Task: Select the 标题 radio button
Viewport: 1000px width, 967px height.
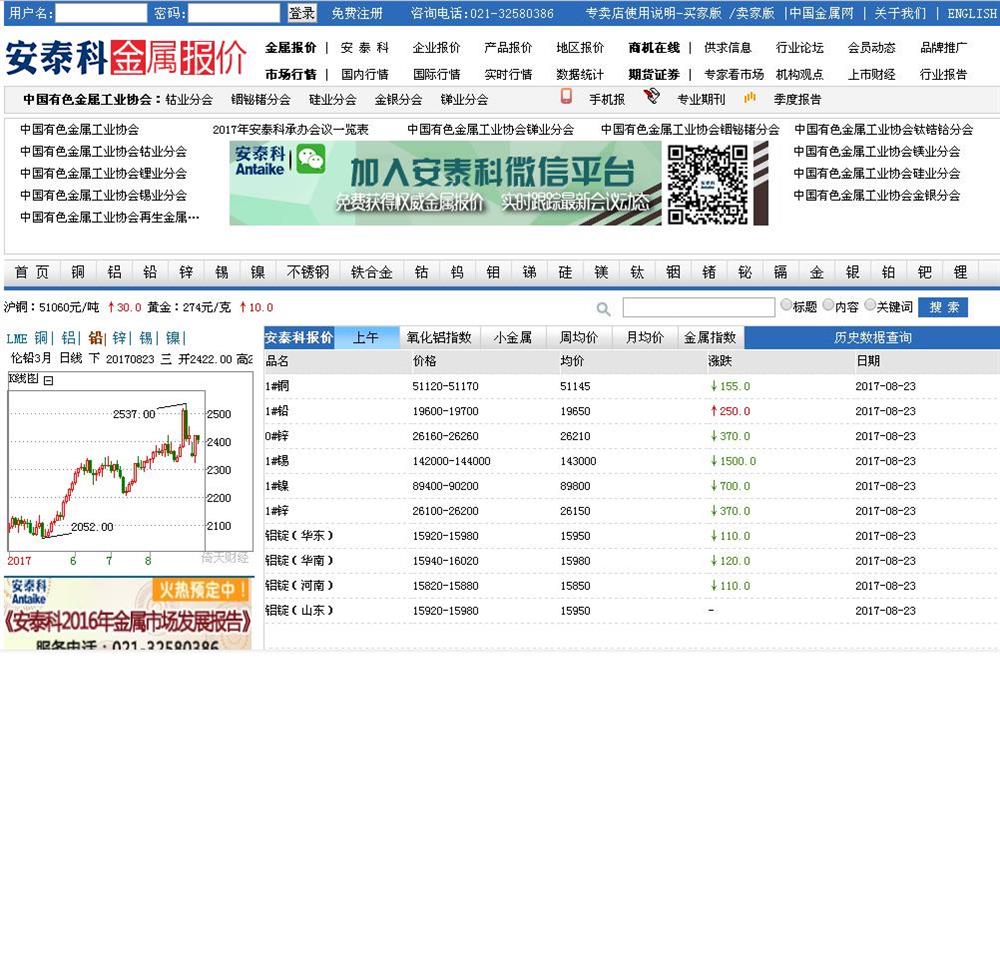Action: [x=786, y=305]
